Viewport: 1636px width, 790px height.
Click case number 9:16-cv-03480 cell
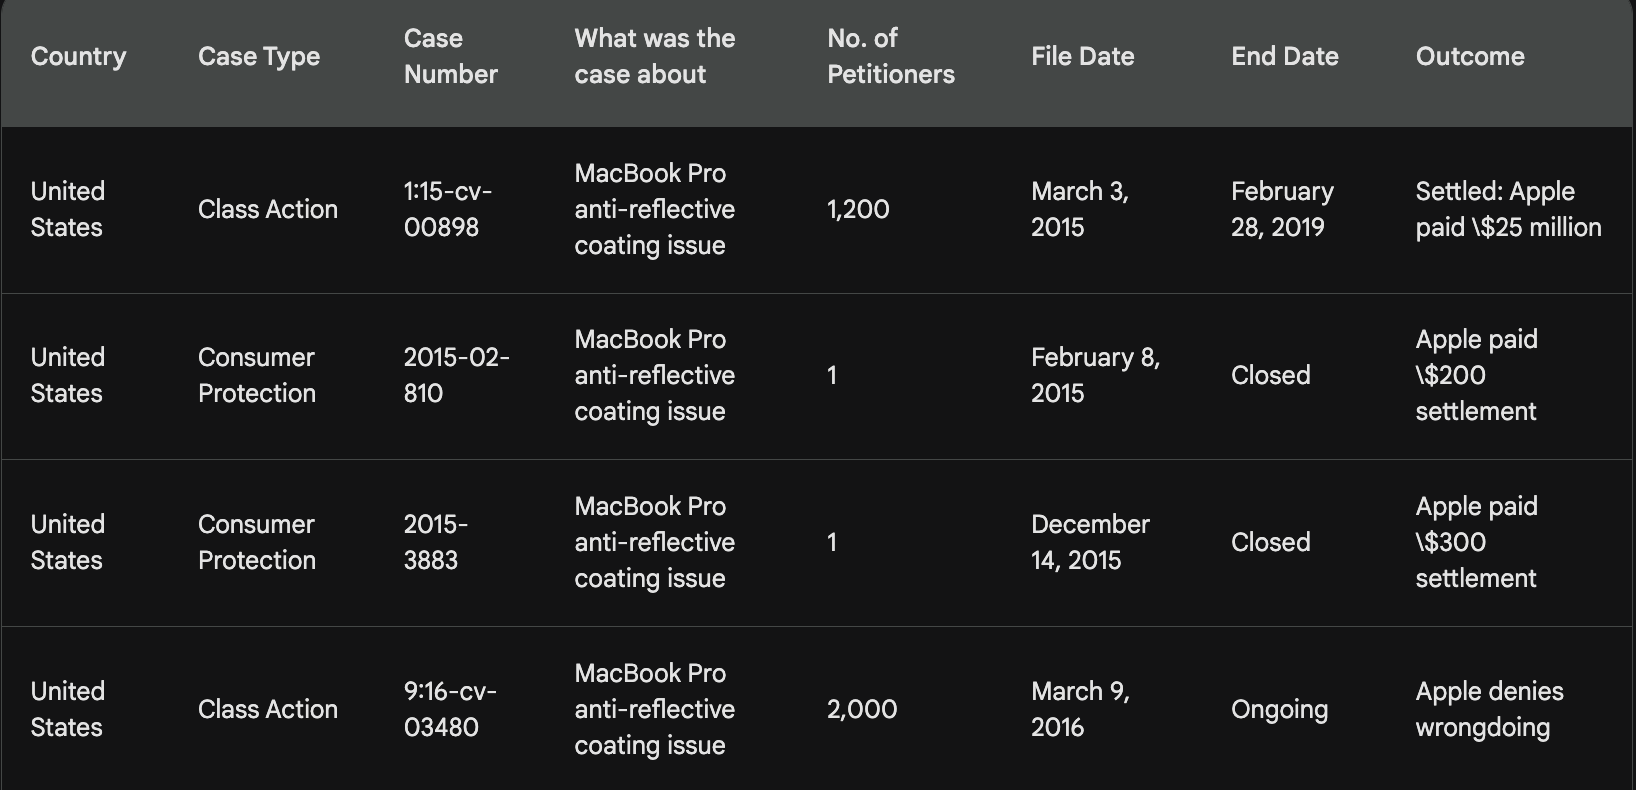point(449,709)
